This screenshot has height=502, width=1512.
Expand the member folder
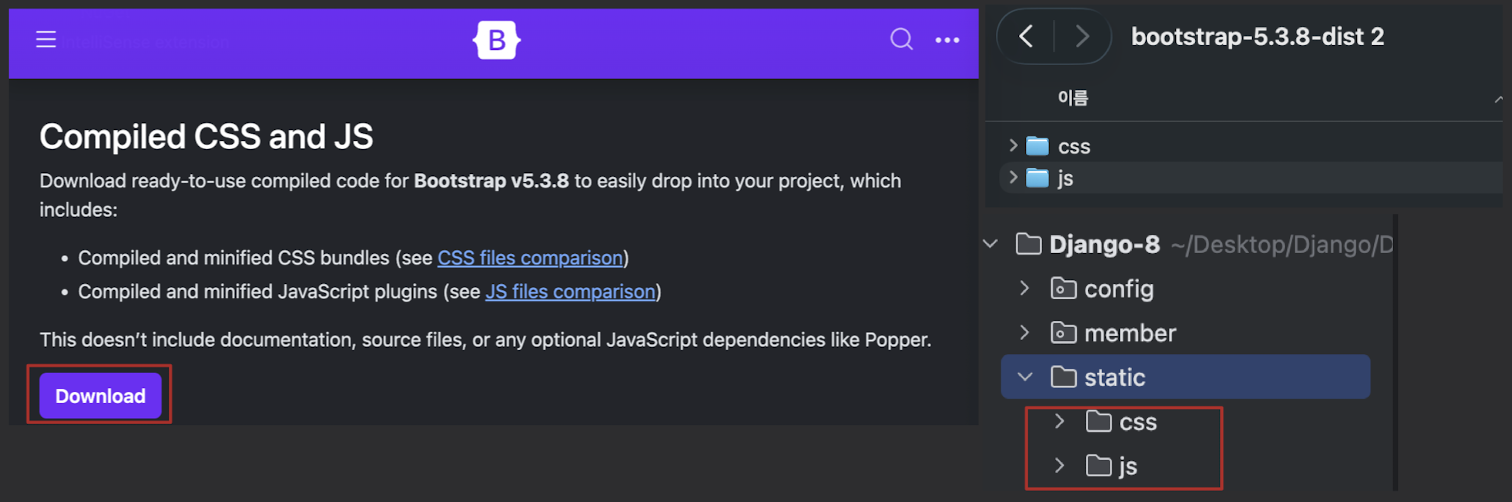pyautogui.click(x=1024, y=333)
